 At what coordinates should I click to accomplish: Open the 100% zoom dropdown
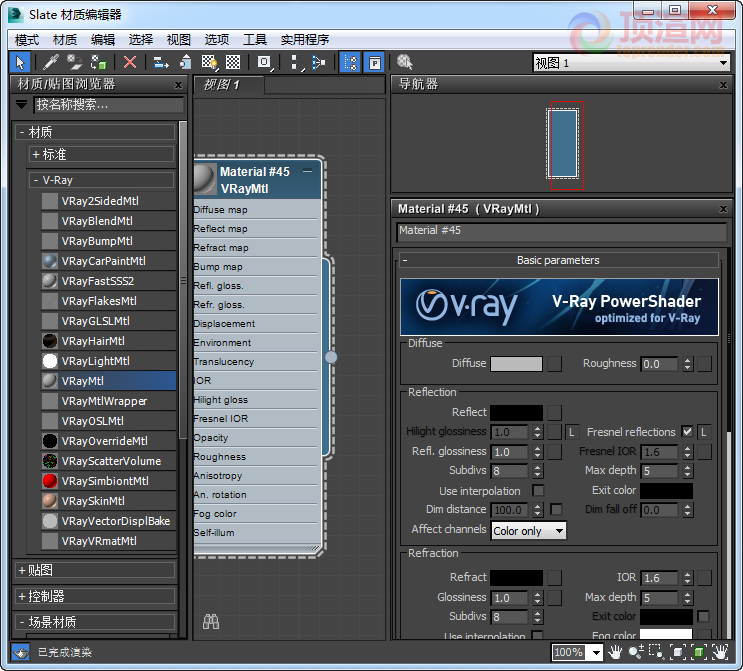(x=596, y=653)
